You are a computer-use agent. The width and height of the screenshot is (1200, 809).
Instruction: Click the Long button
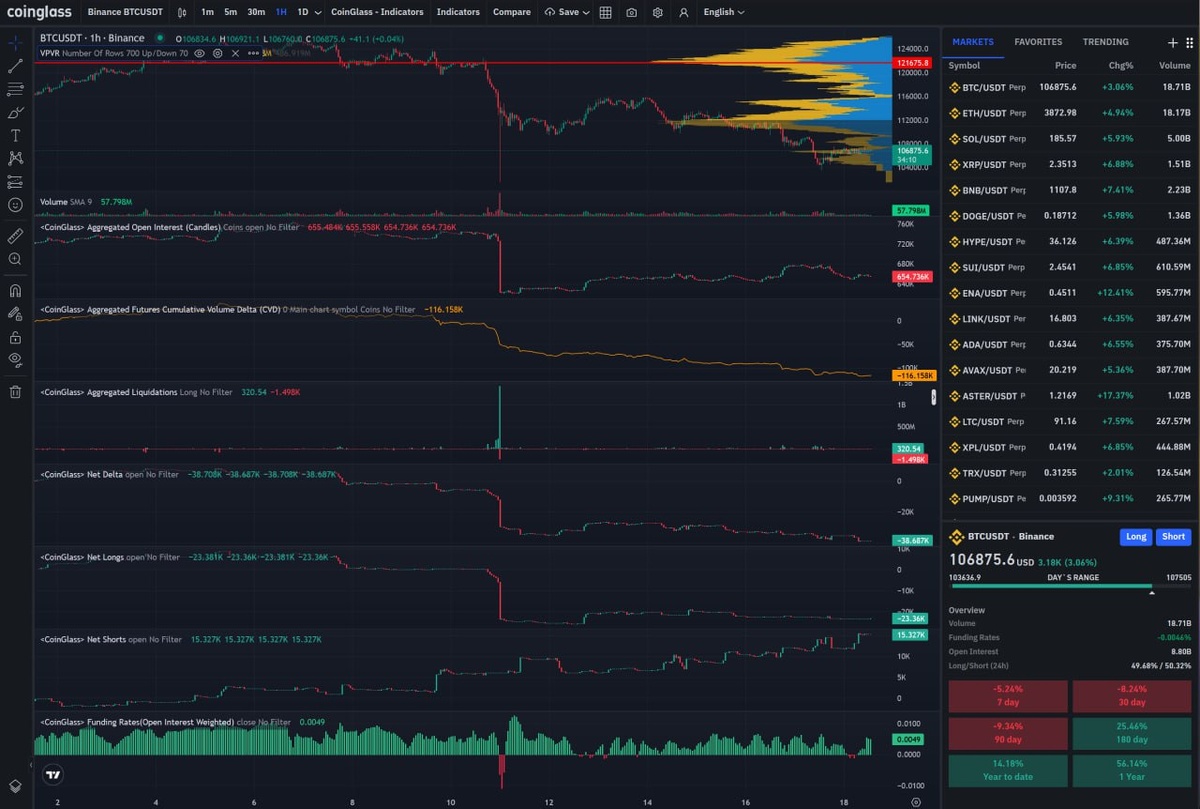(x=1136, y=536)
